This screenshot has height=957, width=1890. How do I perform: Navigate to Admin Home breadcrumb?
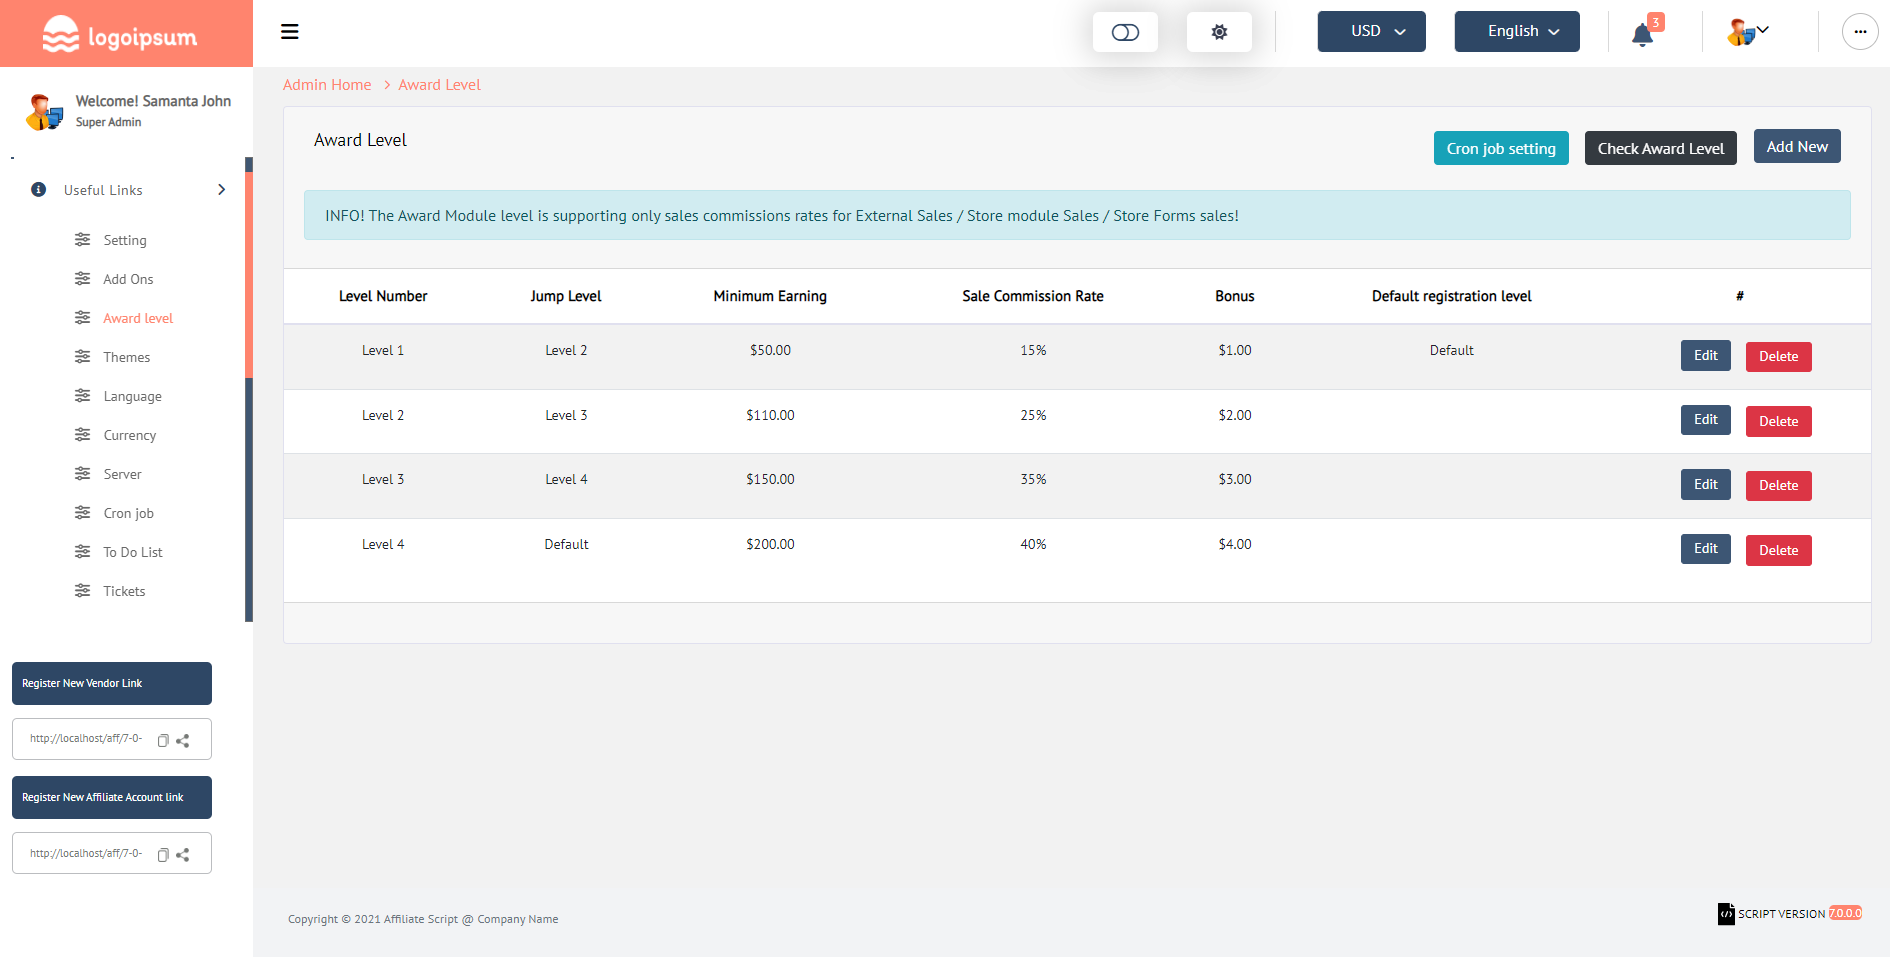(327, 84)
